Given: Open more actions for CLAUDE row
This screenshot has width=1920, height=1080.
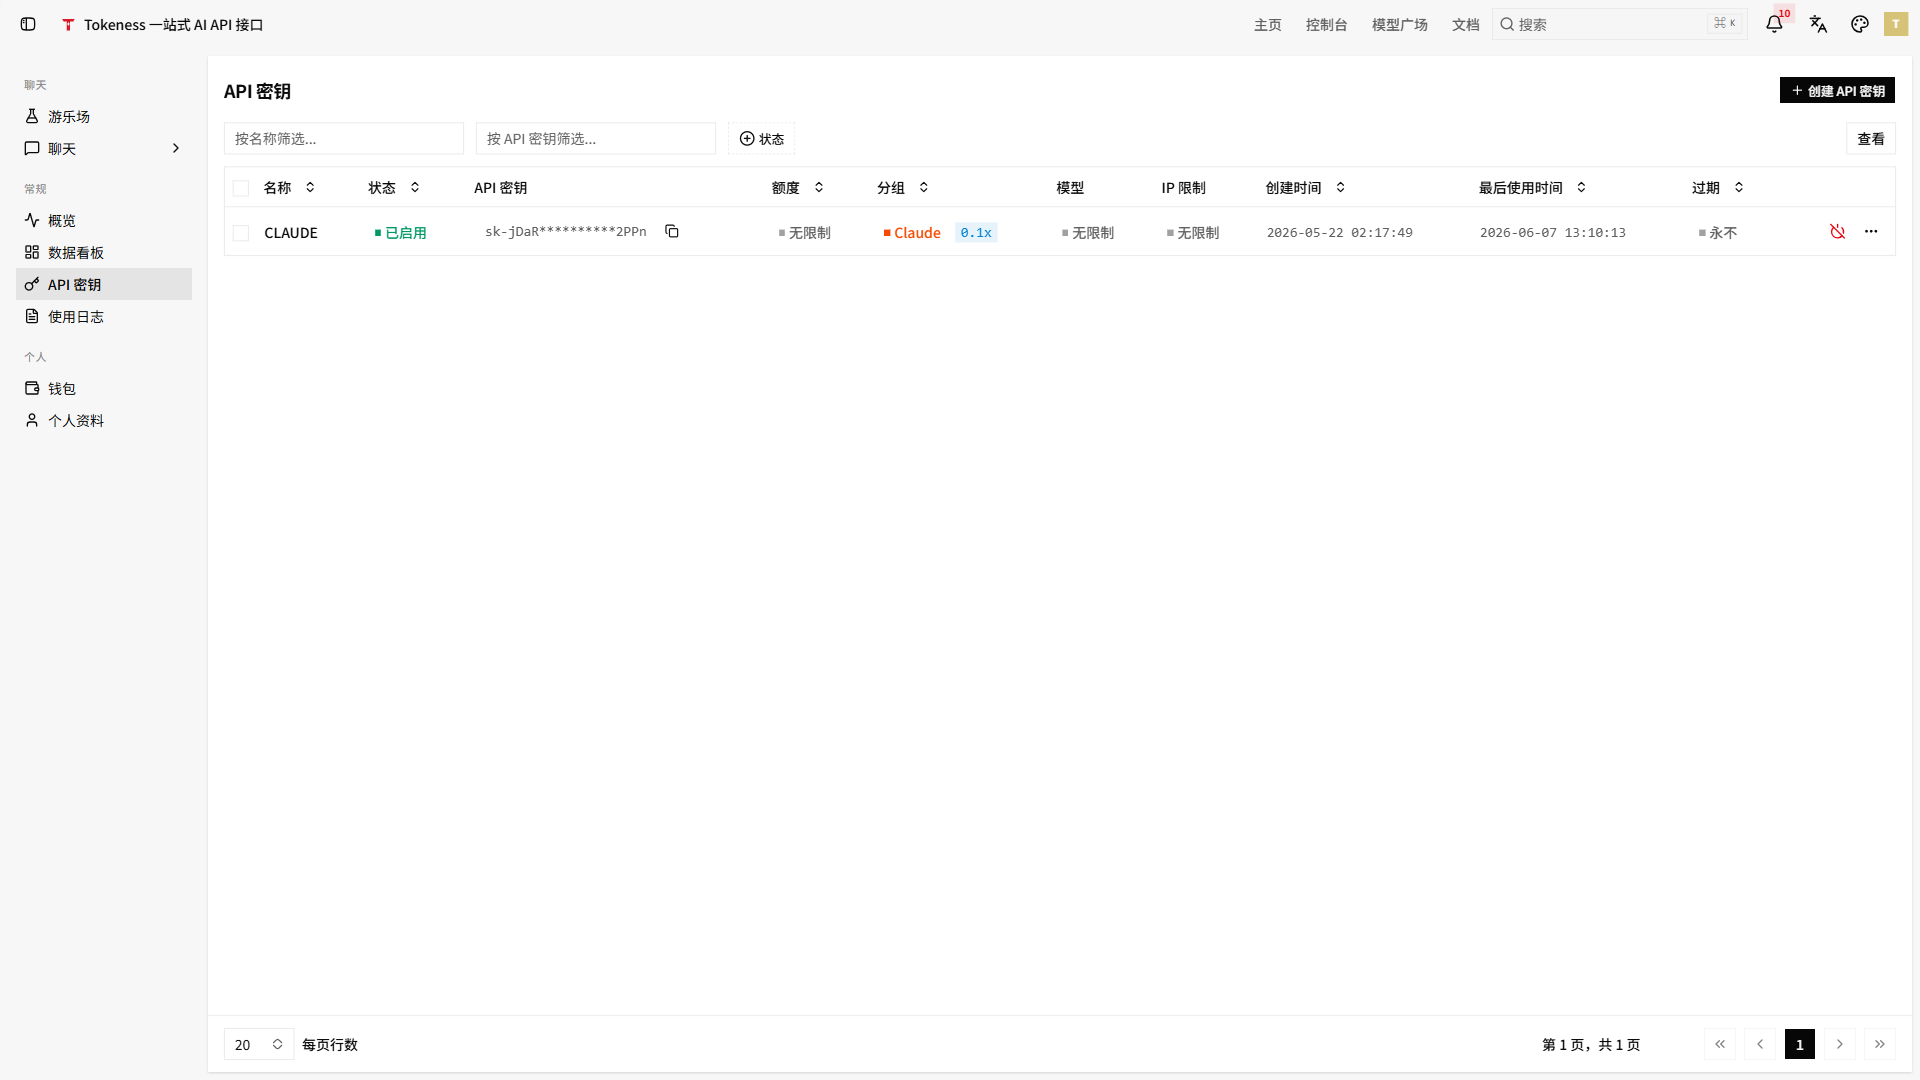Looking at the screenshot, I should point(1871,232).
